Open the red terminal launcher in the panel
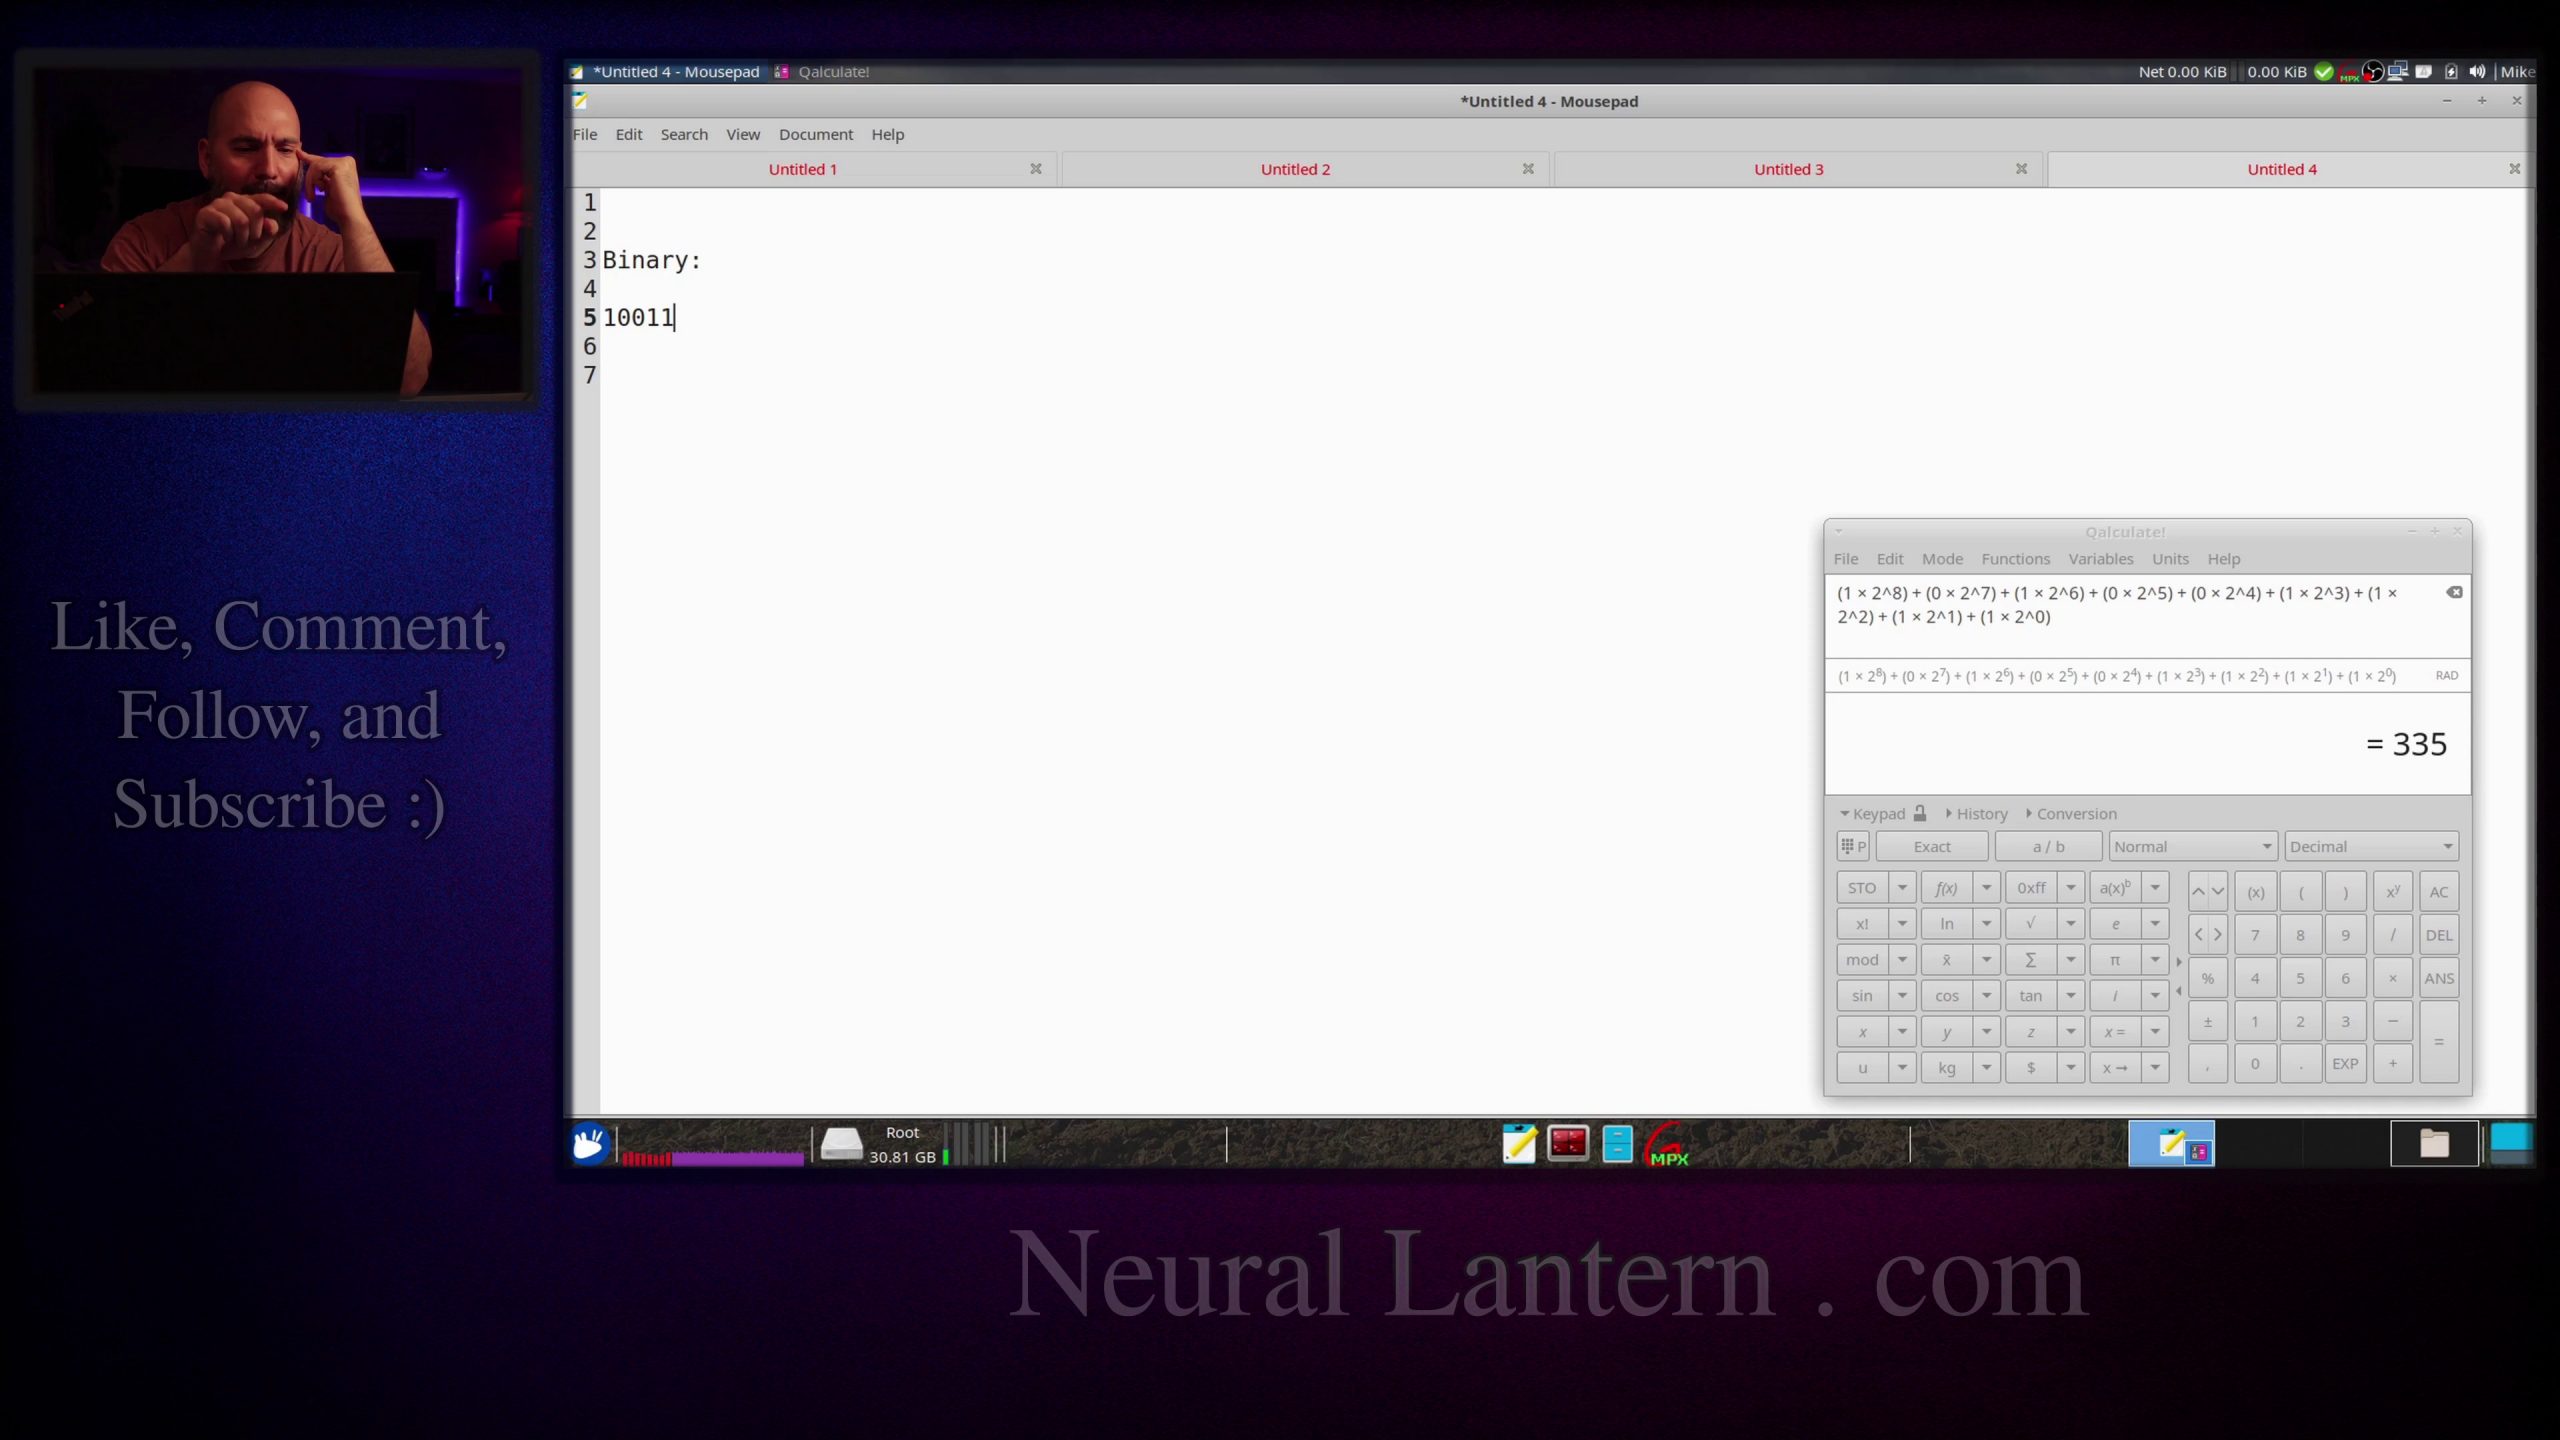 click(x=1568, y=1143)
